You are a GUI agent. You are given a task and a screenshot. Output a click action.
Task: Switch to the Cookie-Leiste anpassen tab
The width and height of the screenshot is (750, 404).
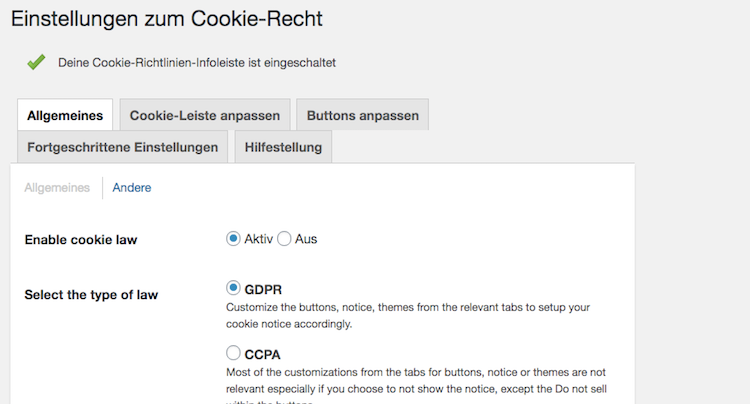point(205,115)
